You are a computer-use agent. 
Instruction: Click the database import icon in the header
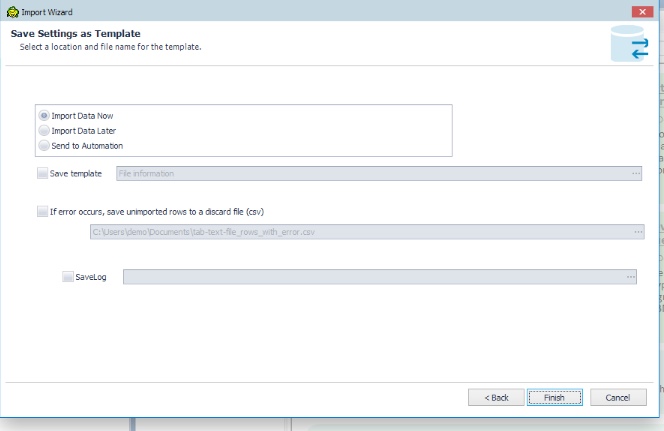[629, 45]
